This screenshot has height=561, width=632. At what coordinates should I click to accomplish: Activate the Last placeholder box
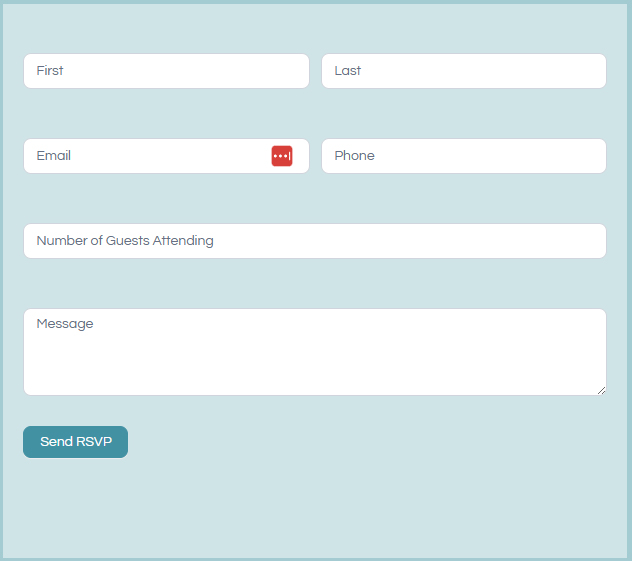(x=463, y=71)
